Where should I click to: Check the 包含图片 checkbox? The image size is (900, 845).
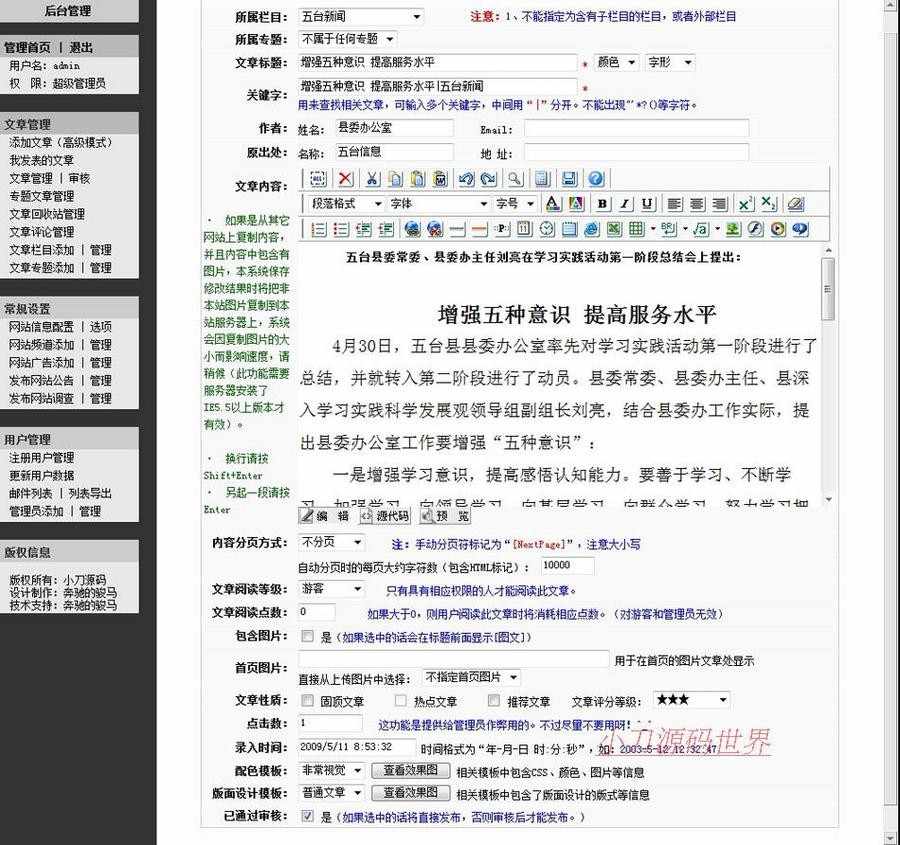pyautogui.click(x=308, y=636)
